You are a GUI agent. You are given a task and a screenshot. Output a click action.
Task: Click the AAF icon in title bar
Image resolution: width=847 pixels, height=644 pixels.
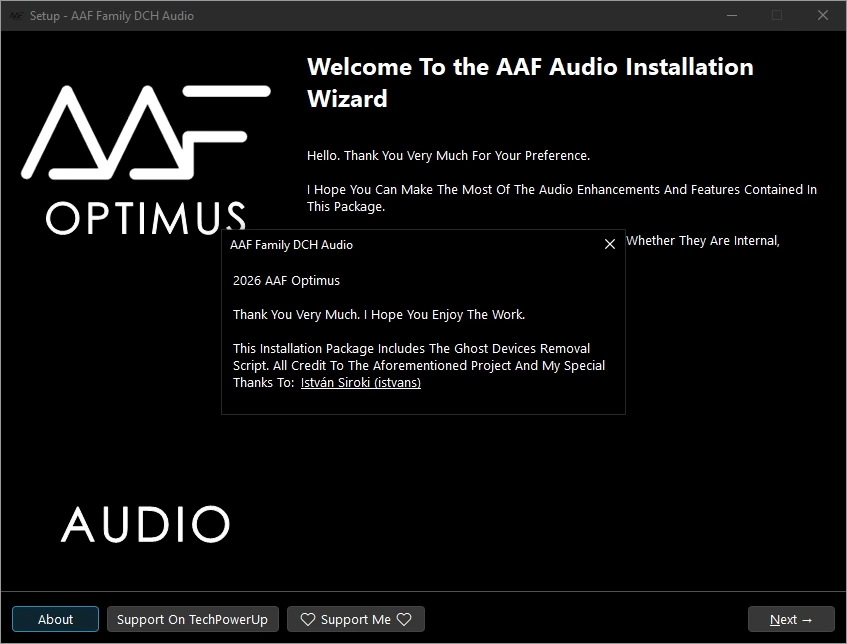point(16,16)
